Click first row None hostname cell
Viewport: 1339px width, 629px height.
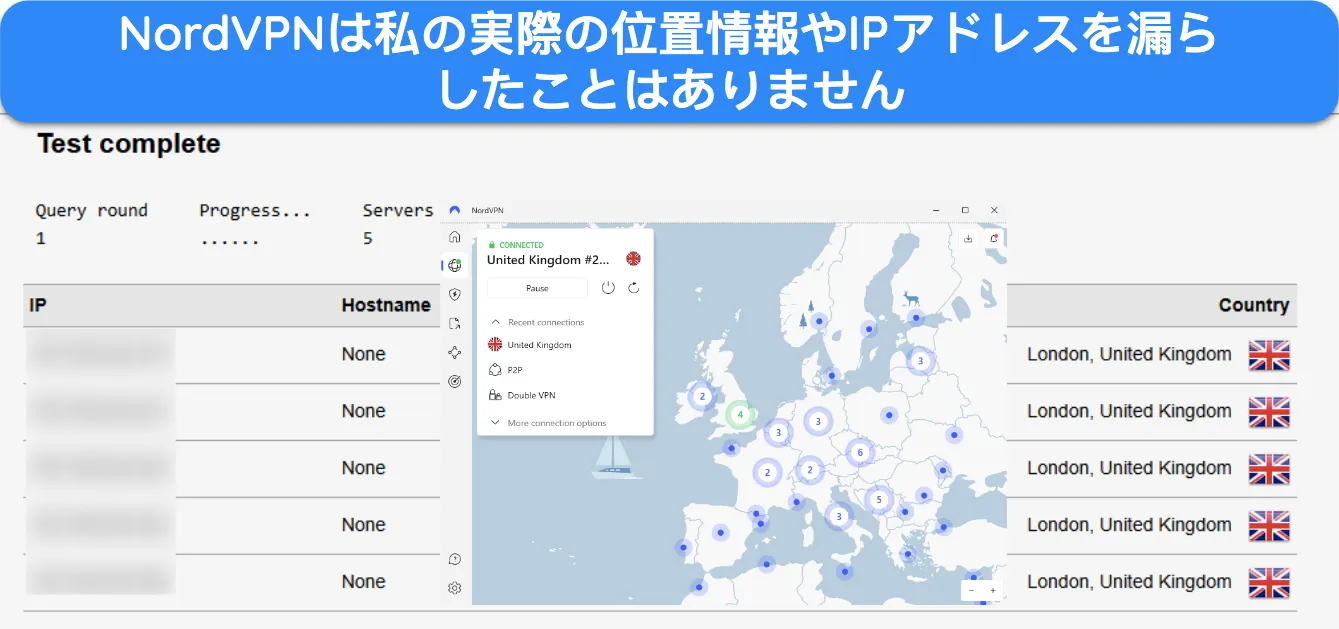(x=363, y=354)
